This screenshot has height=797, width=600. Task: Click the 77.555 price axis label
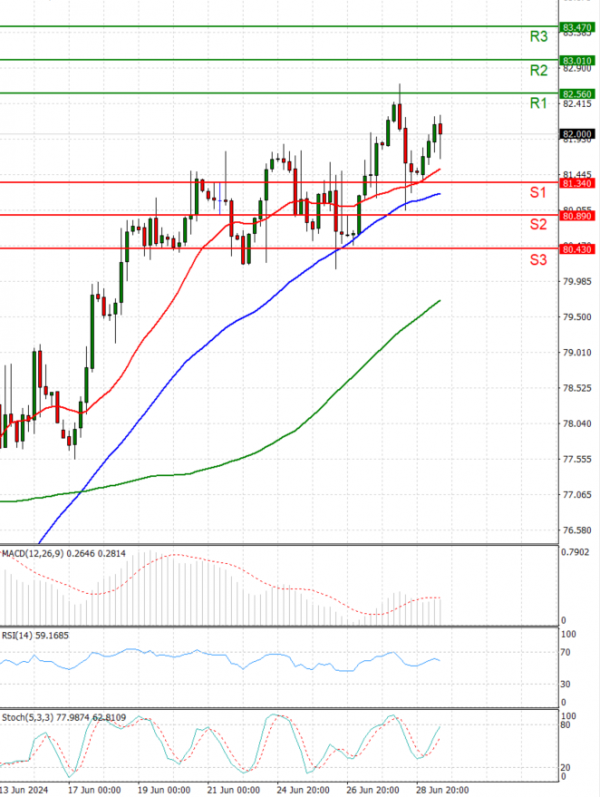577,459
